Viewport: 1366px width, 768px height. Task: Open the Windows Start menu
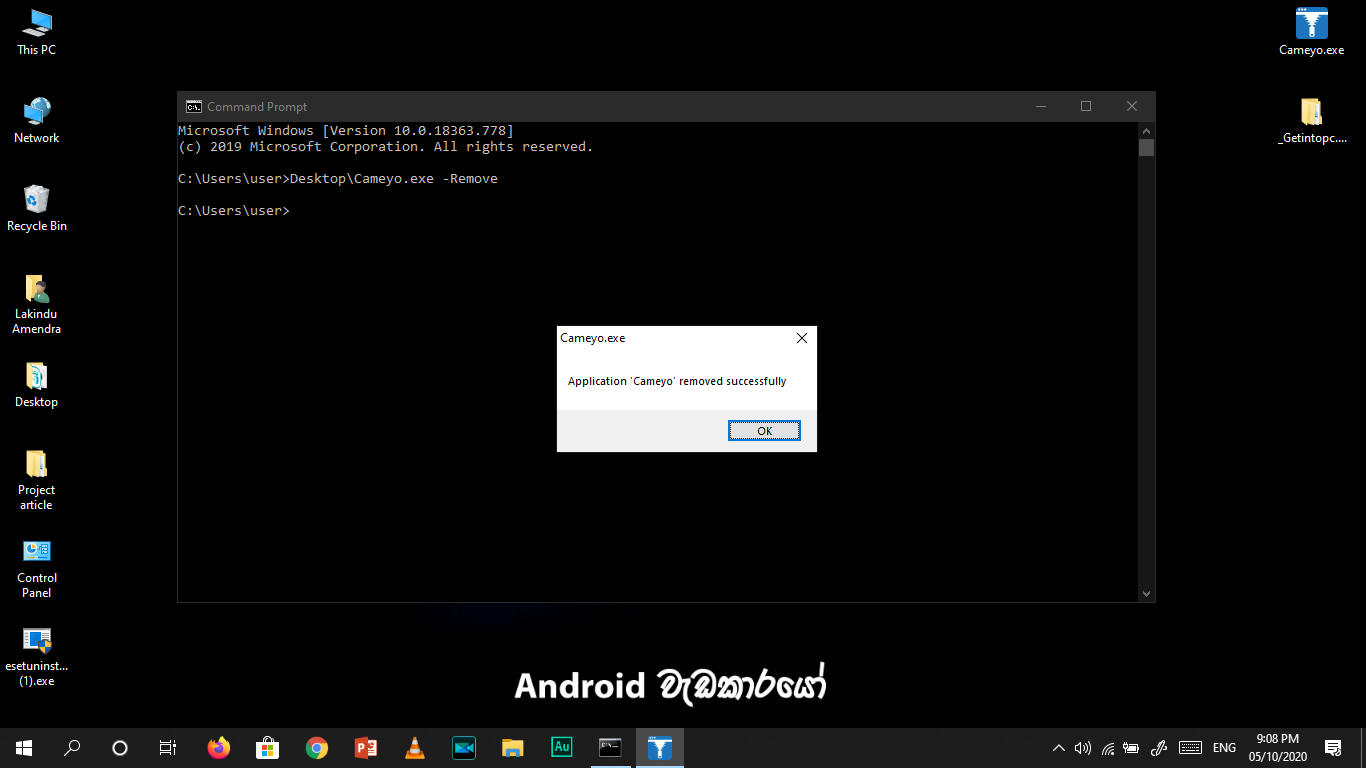click(24, 748)
